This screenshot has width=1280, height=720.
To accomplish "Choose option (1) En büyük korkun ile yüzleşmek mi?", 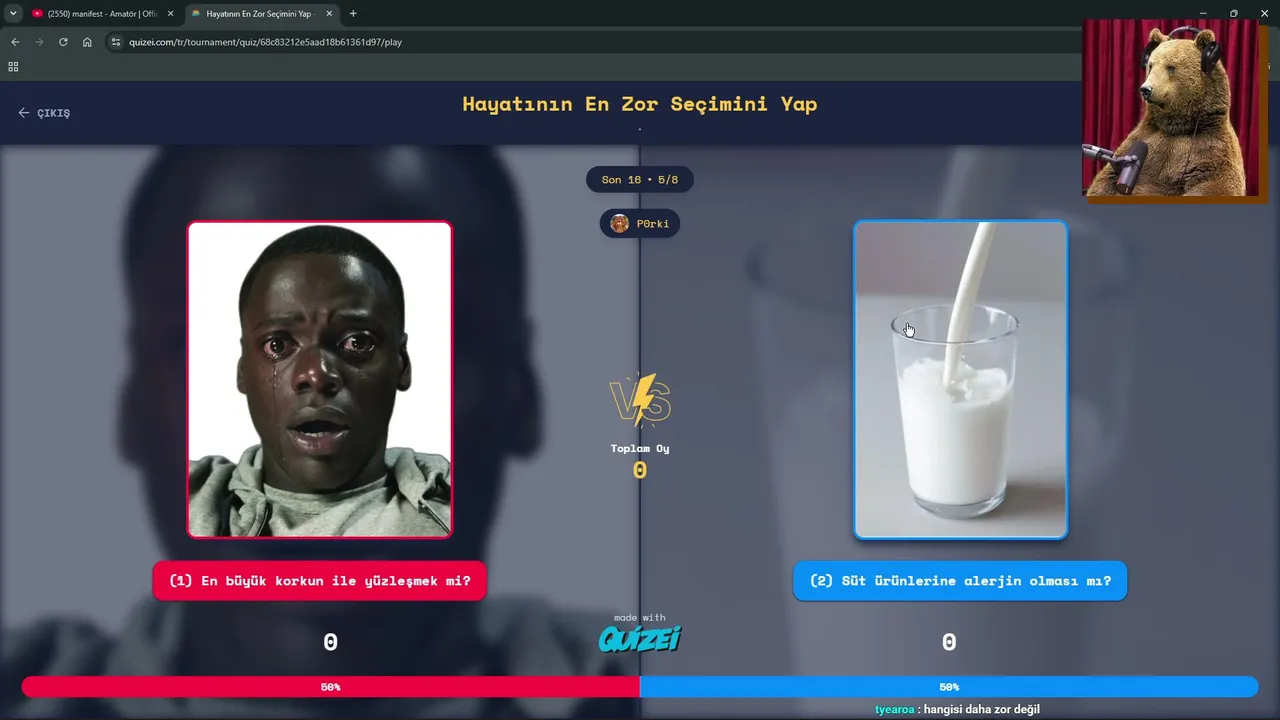I will click(x=320, y=581).
